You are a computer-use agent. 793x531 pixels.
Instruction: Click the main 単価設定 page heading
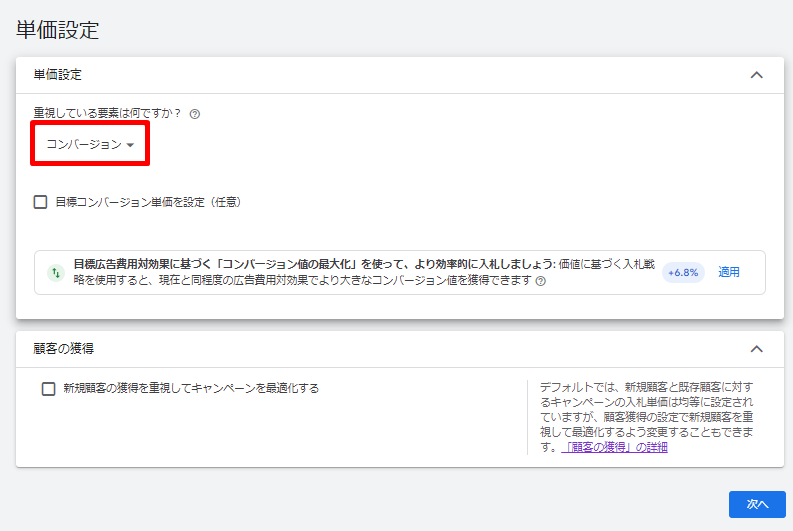point(58,29)
